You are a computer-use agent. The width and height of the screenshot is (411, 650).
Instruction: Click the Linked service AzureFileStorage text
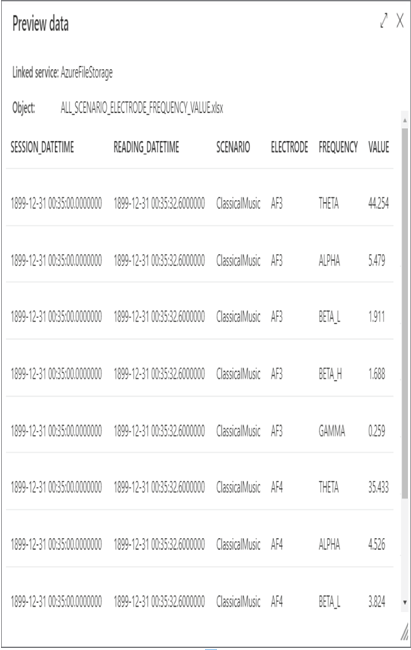(x=62, y=73)
